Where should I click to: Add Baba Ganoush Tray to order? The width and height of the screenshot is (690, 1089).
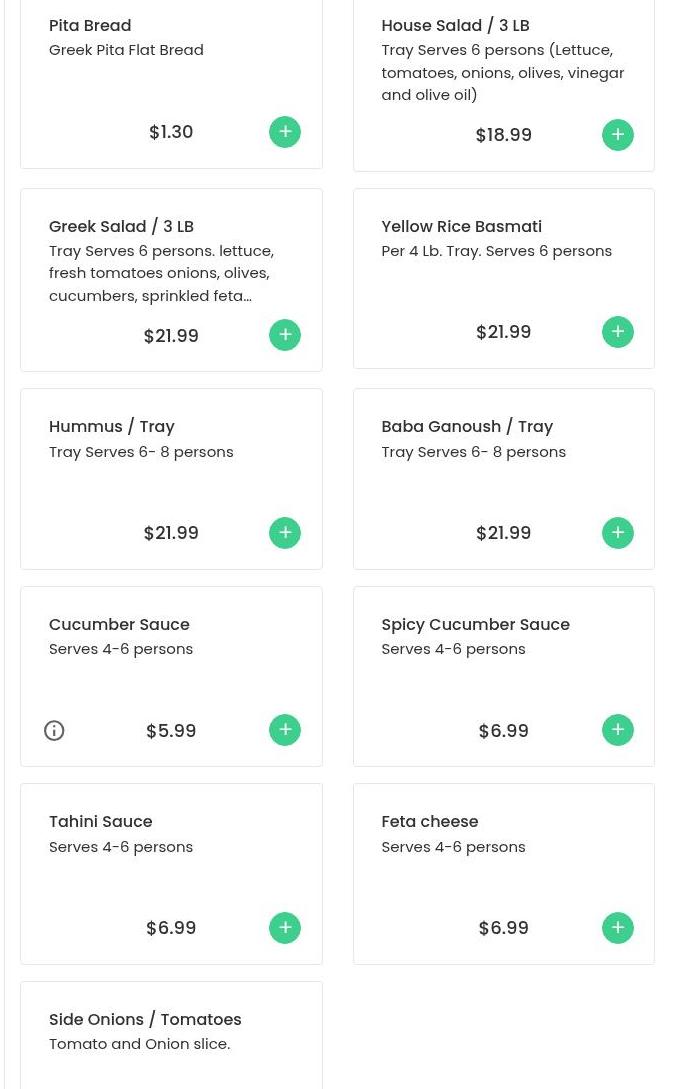coord(618,533)
